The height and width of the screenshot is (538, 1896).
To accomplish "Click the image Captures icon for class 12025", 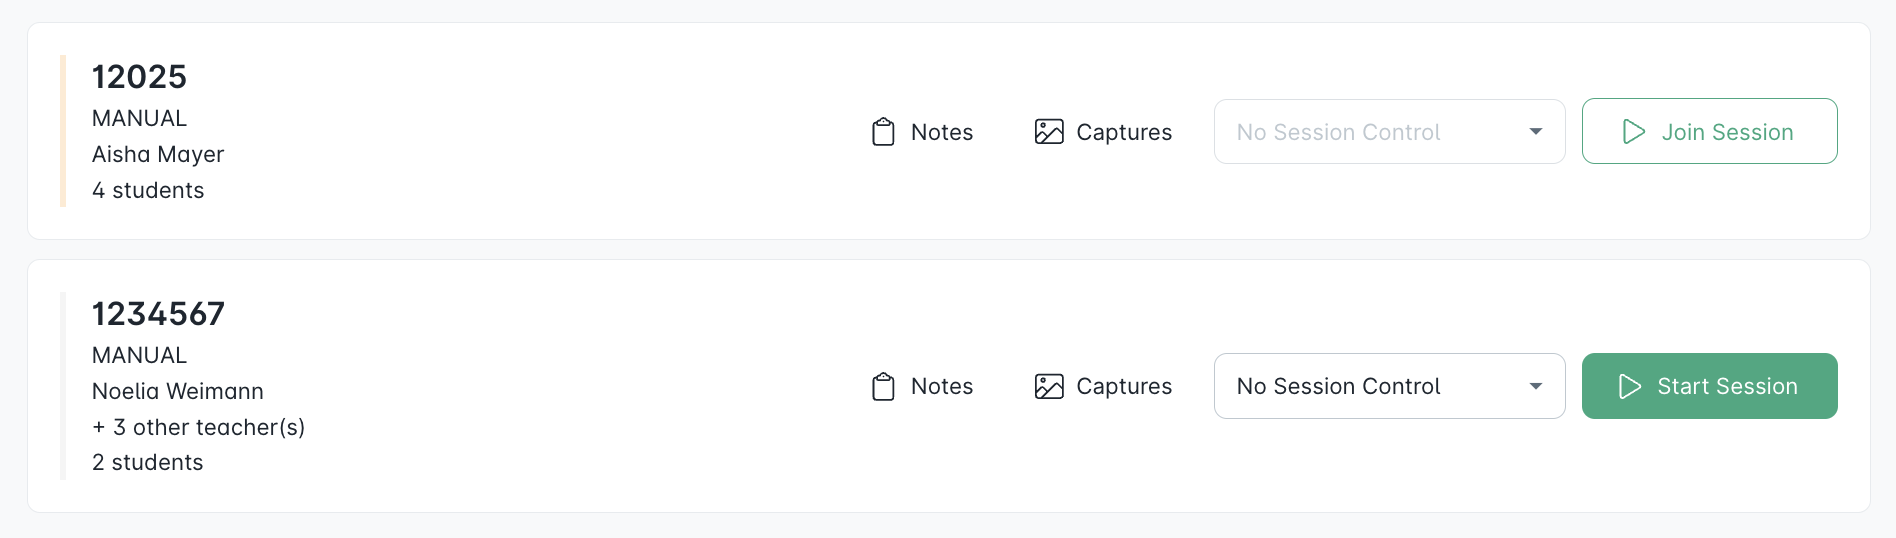I will [x=1049, y=132].
